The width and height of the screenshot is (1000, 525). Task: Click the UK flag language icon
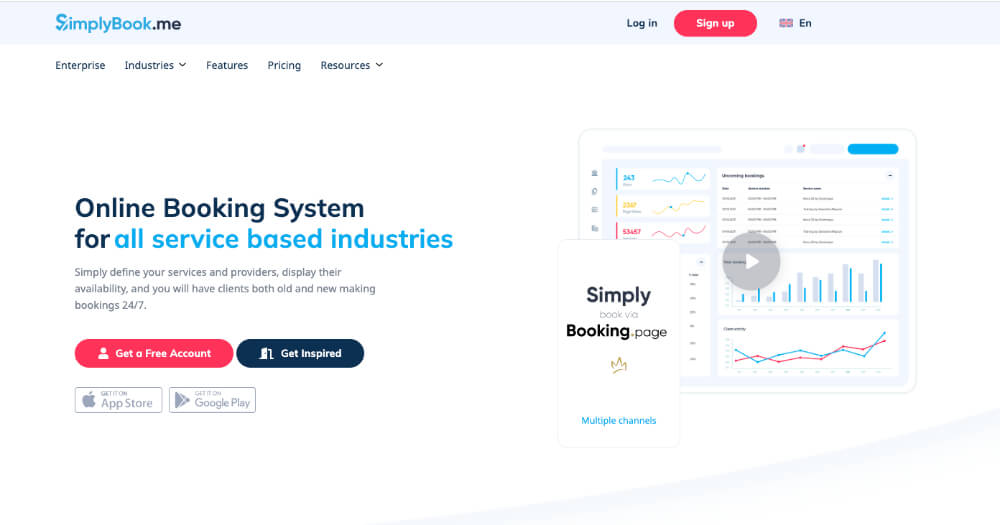coord(786,23)
